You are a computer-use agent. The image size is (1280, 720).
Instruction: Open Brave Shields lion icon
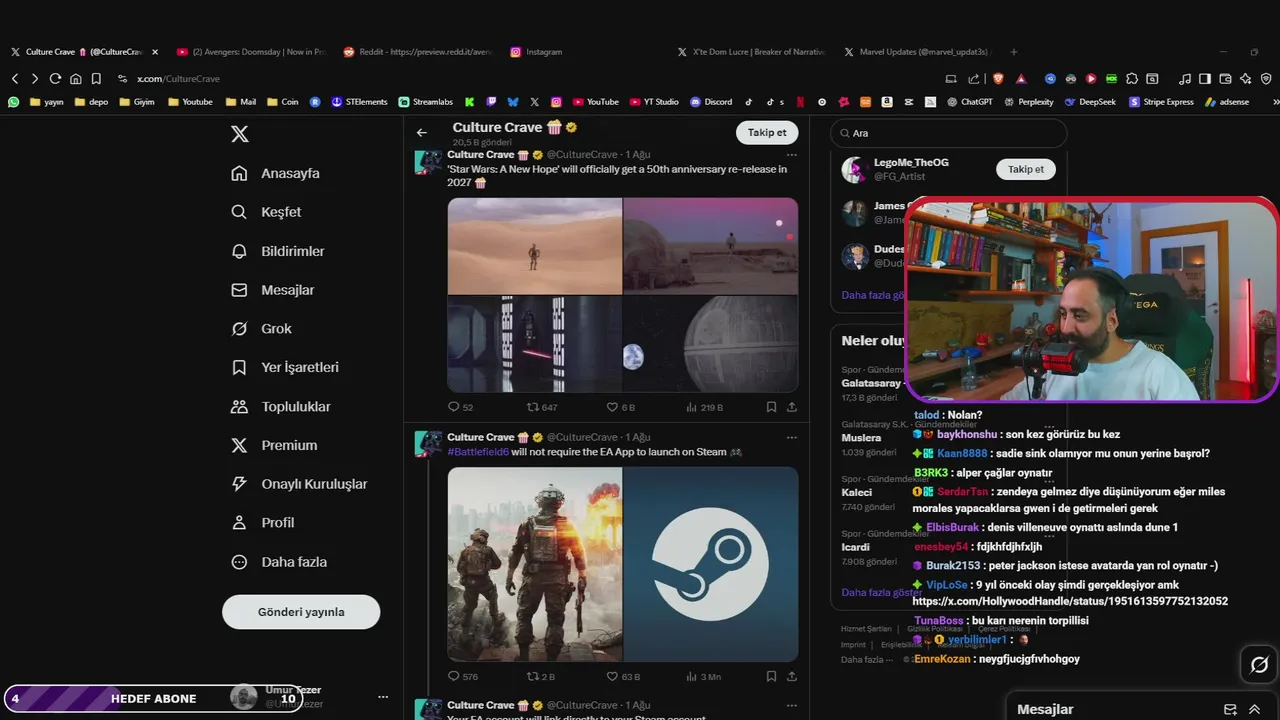tap(998, 78)
